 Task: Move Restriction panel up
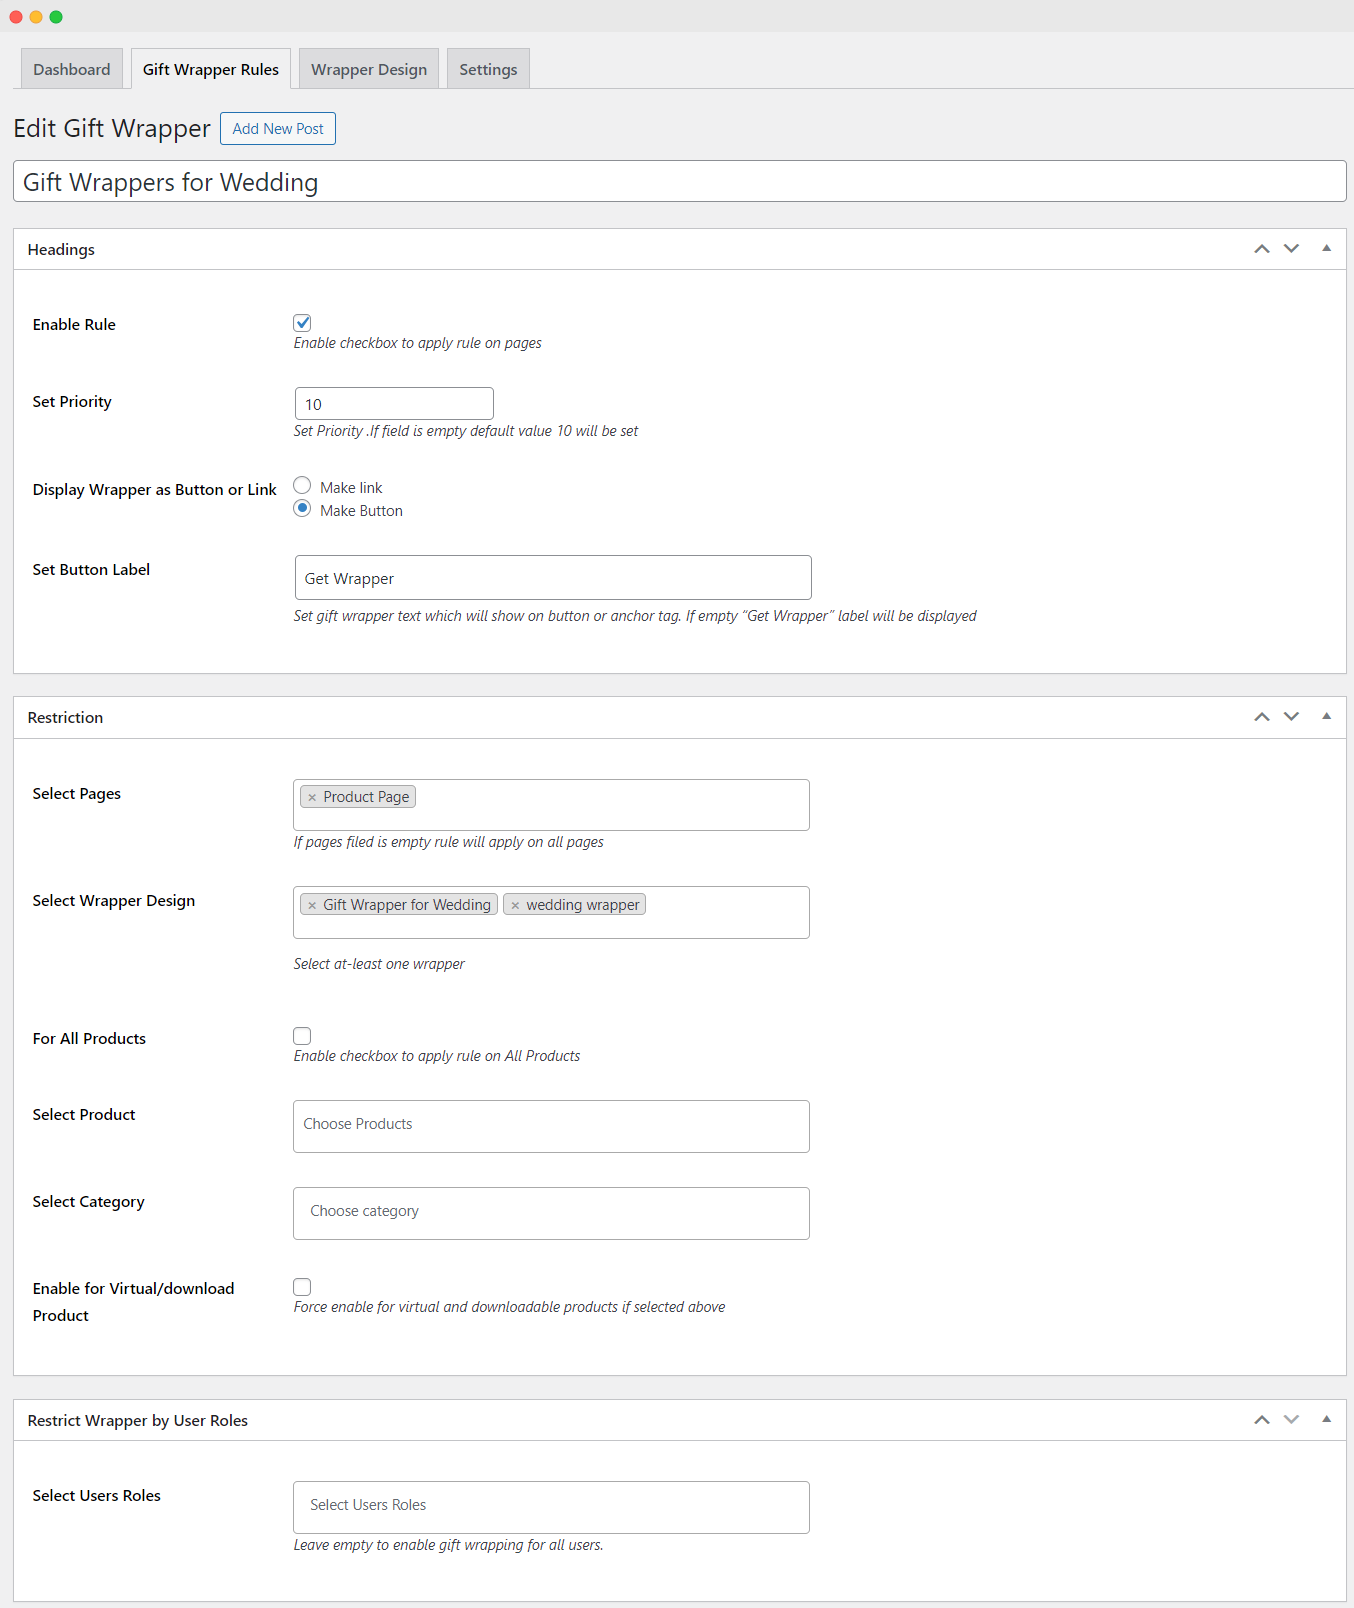click(x=1262, y=717)
